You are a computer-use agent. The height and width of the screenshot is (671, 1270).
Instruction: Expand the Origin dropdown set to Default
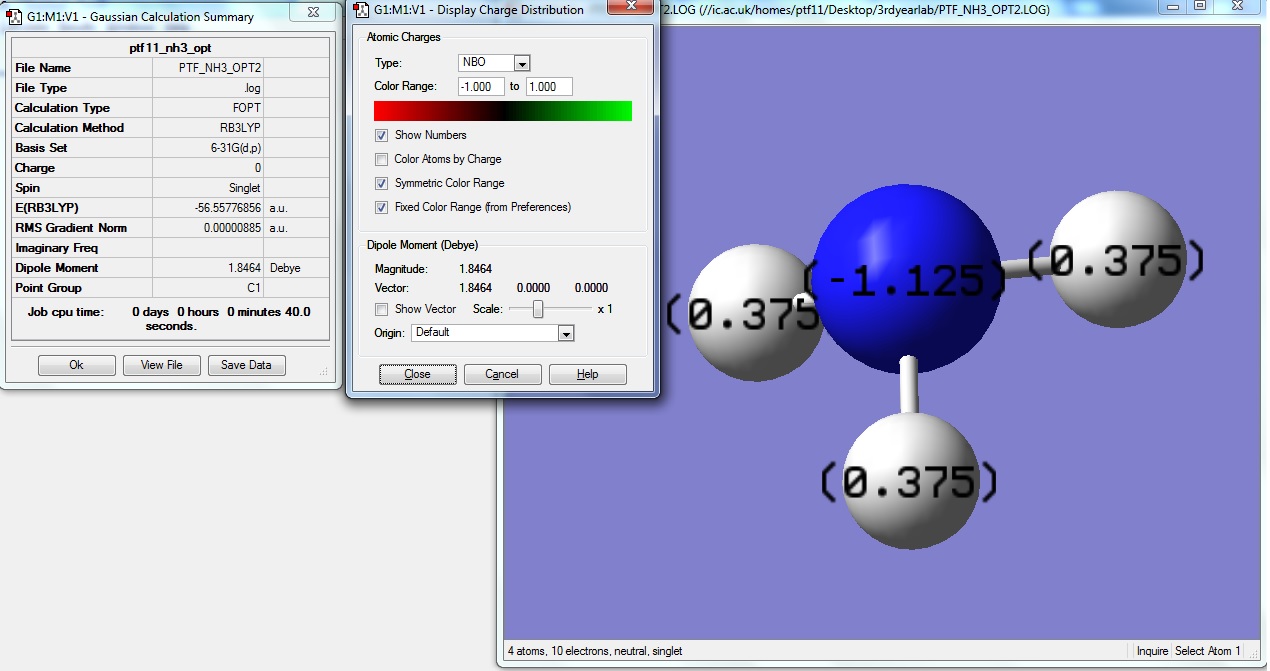(x=566, y=333)
